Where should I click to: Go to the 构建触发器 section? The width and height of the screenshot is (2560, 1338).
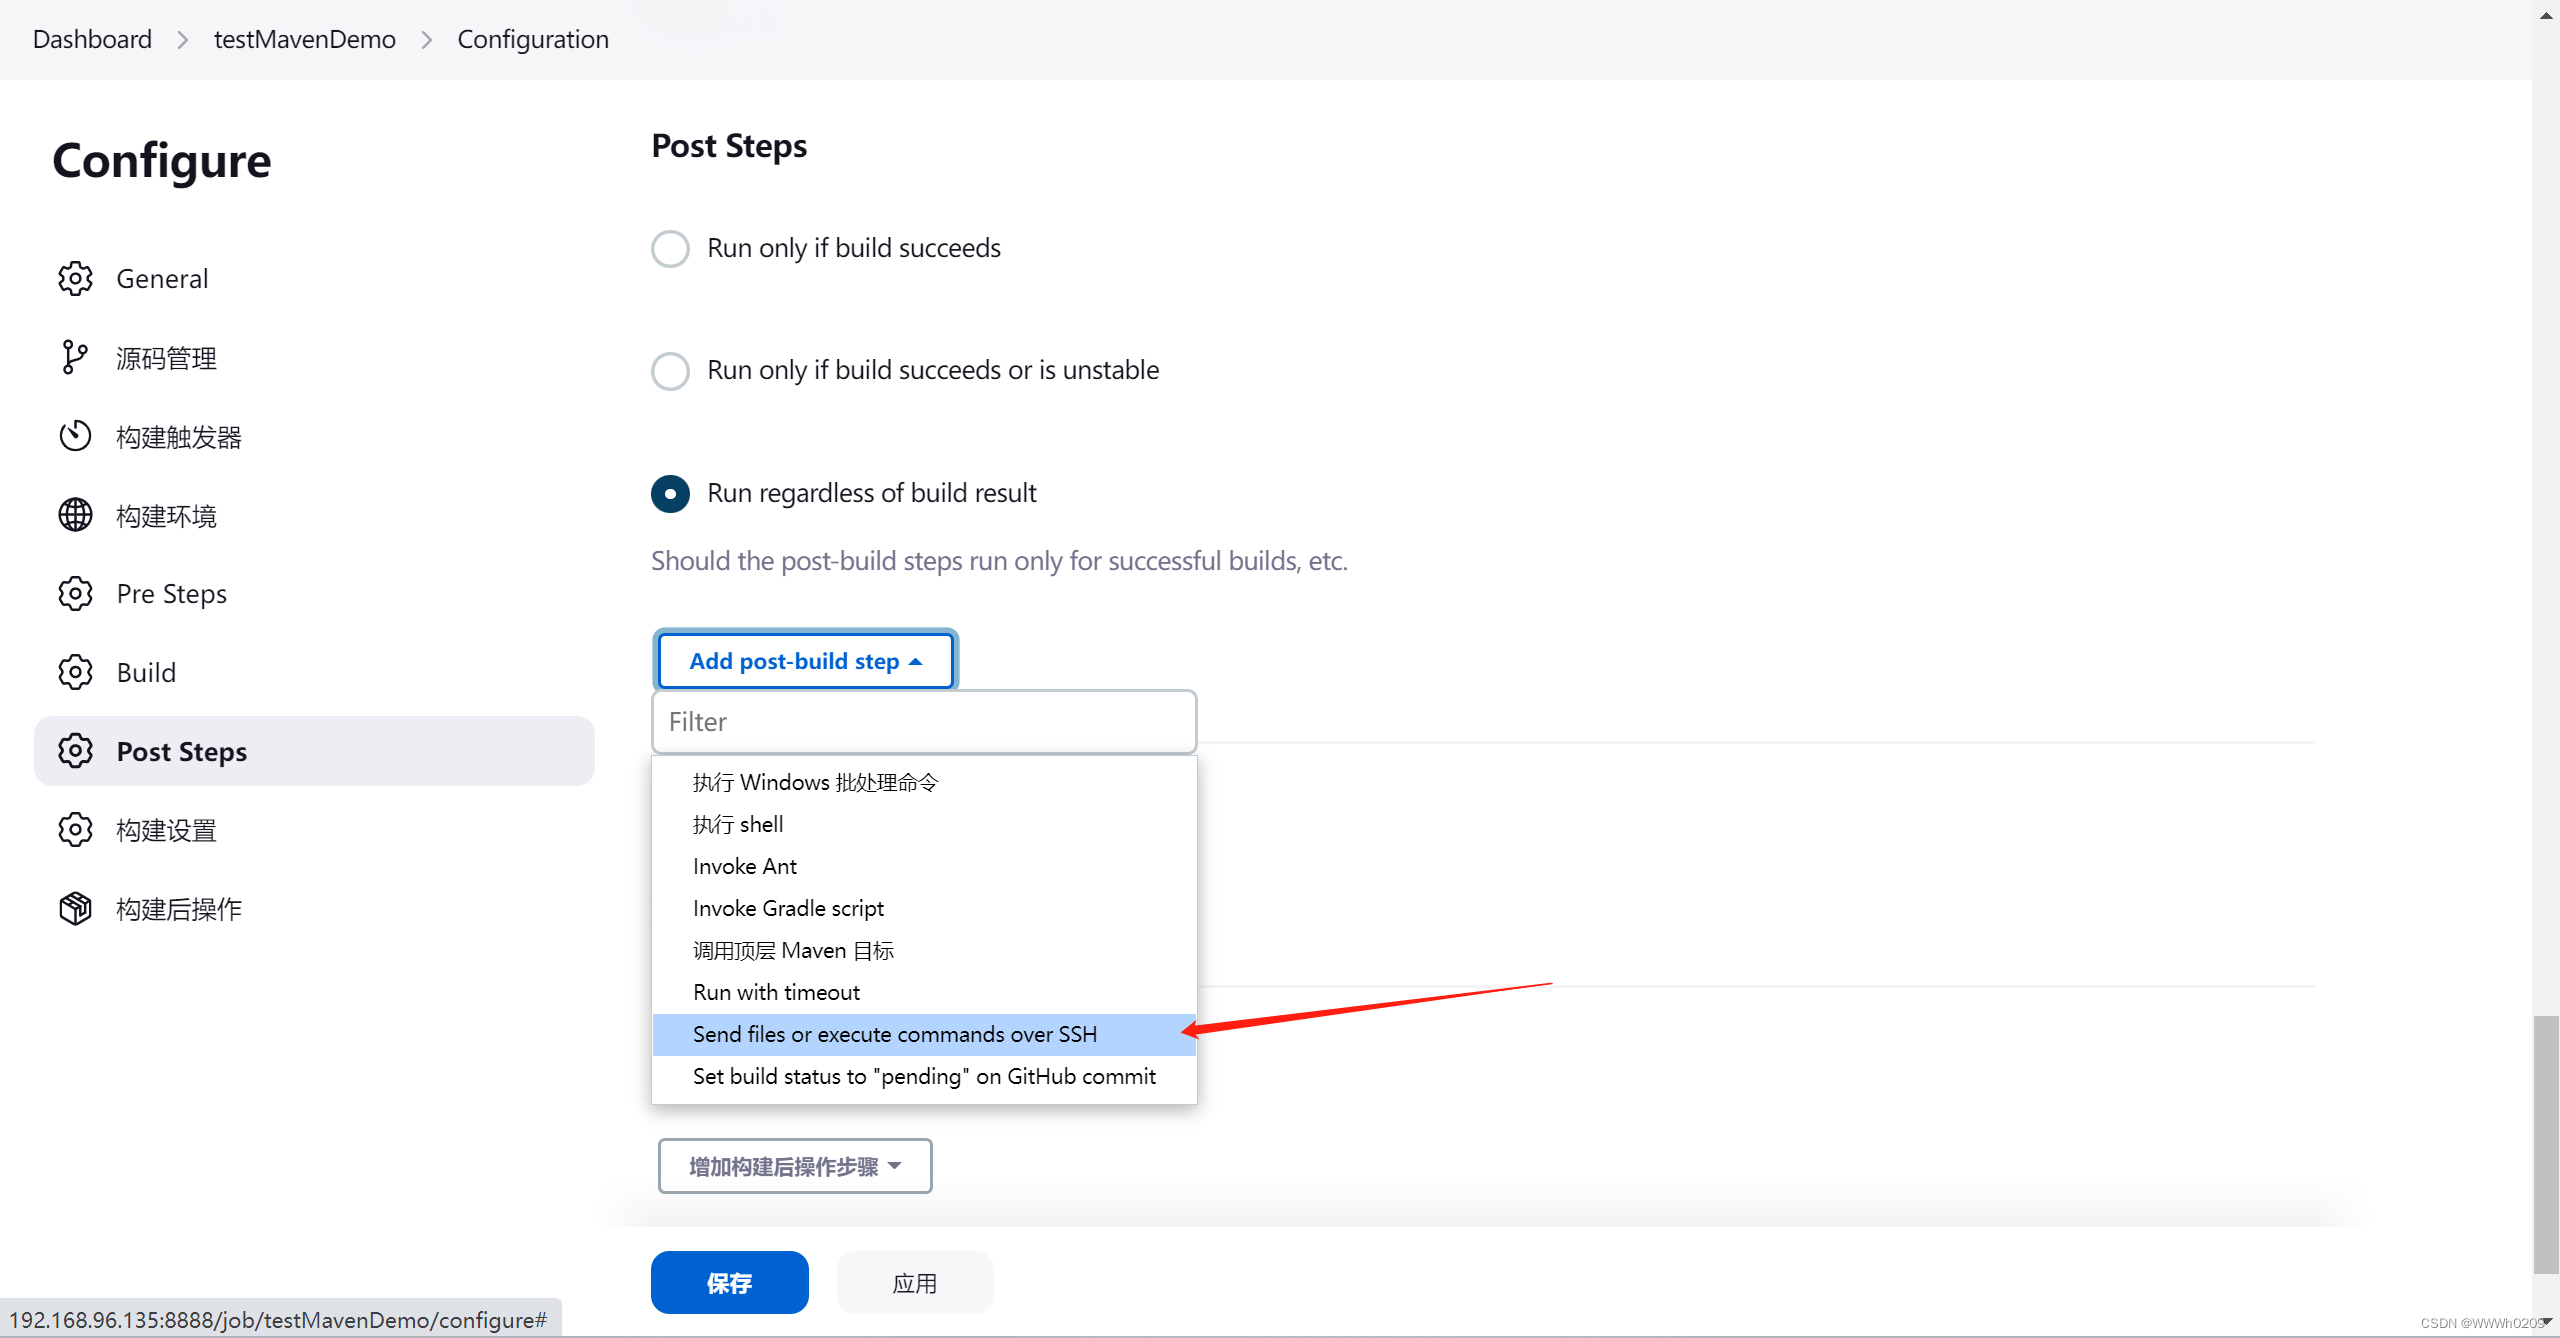coord(314,436)
